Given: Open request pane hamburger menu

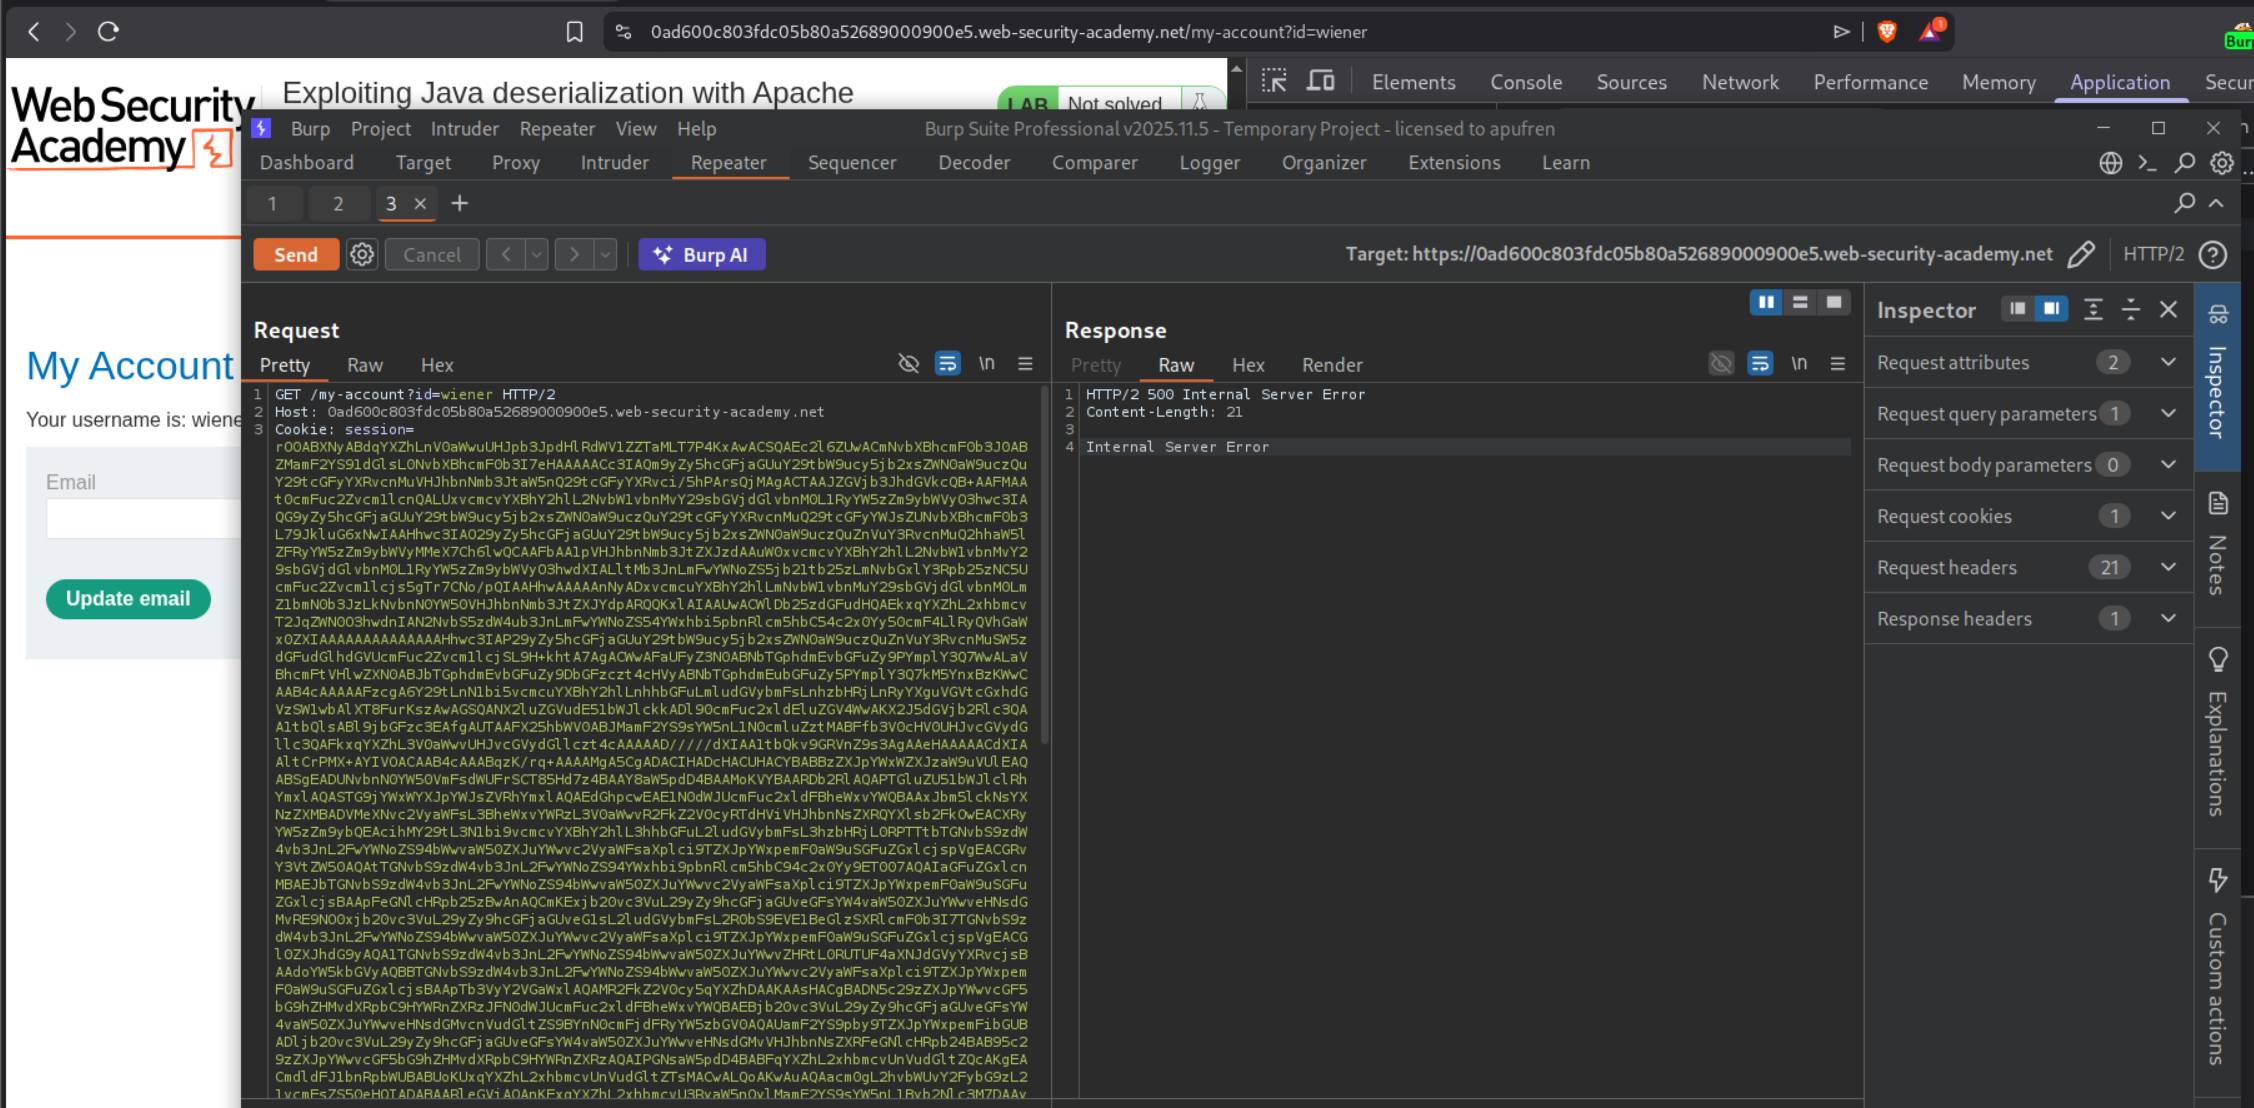Looking at the screenshot, I should click(1025, 364).
